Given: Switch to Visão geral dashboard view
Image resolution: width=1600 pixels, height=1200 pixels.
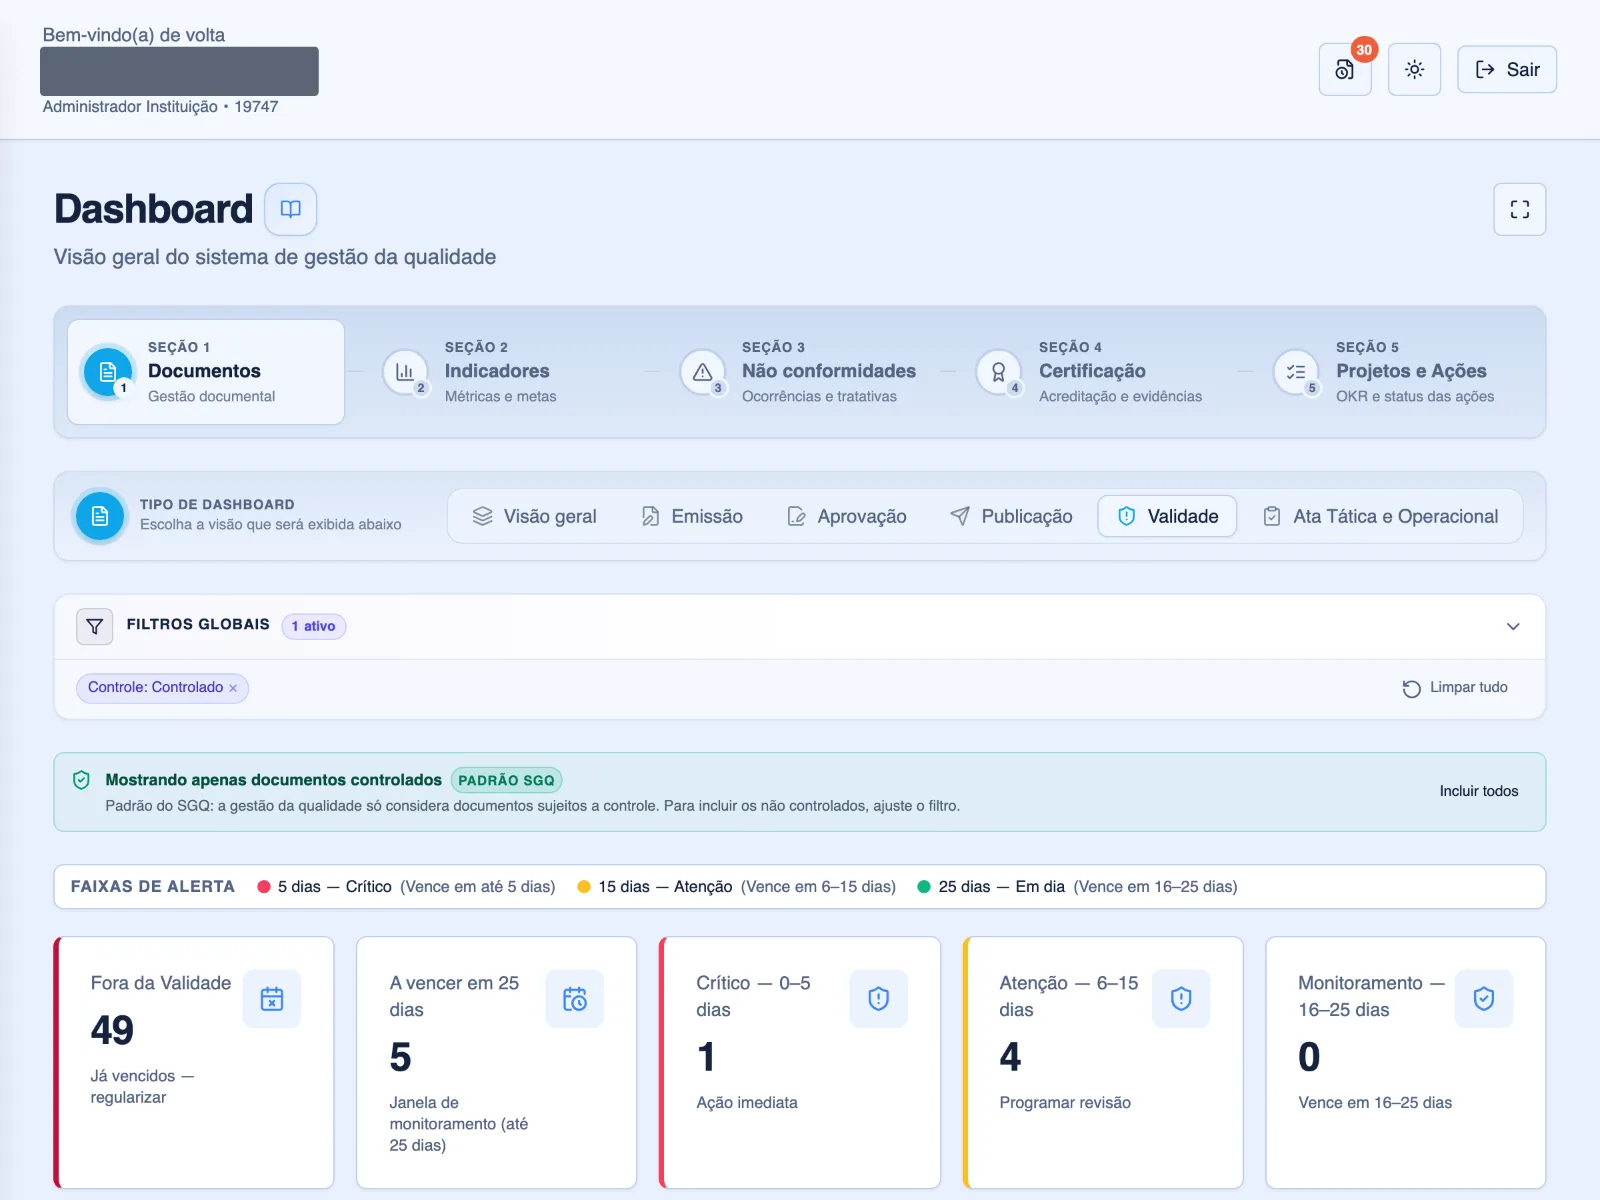Looking at the screenshot, I should [x=534, y=516].
